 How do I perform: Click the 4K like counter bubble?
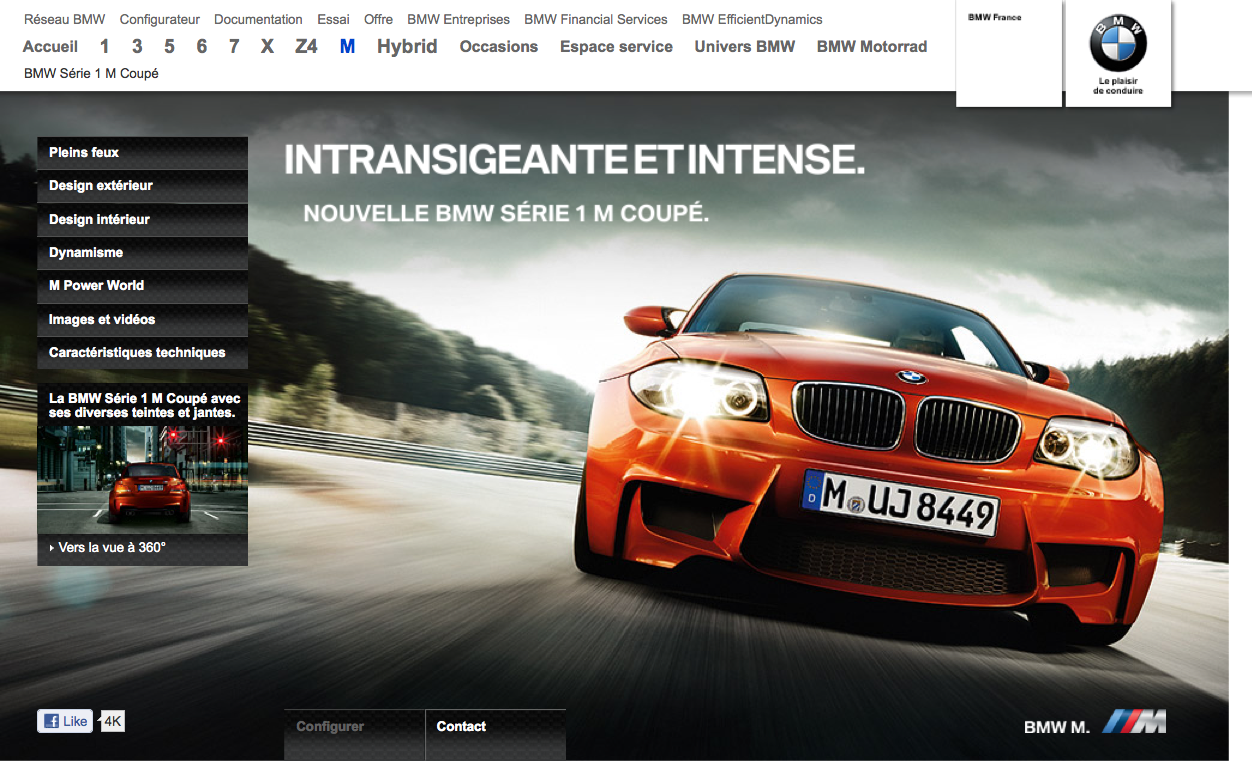pyautogui.click(x=113, y=721)
